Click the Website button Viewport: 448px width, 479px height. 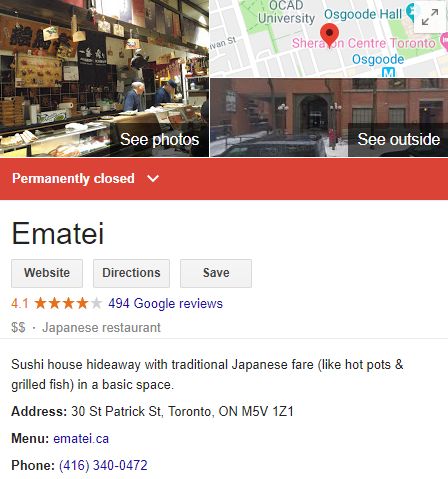(47, 273)
